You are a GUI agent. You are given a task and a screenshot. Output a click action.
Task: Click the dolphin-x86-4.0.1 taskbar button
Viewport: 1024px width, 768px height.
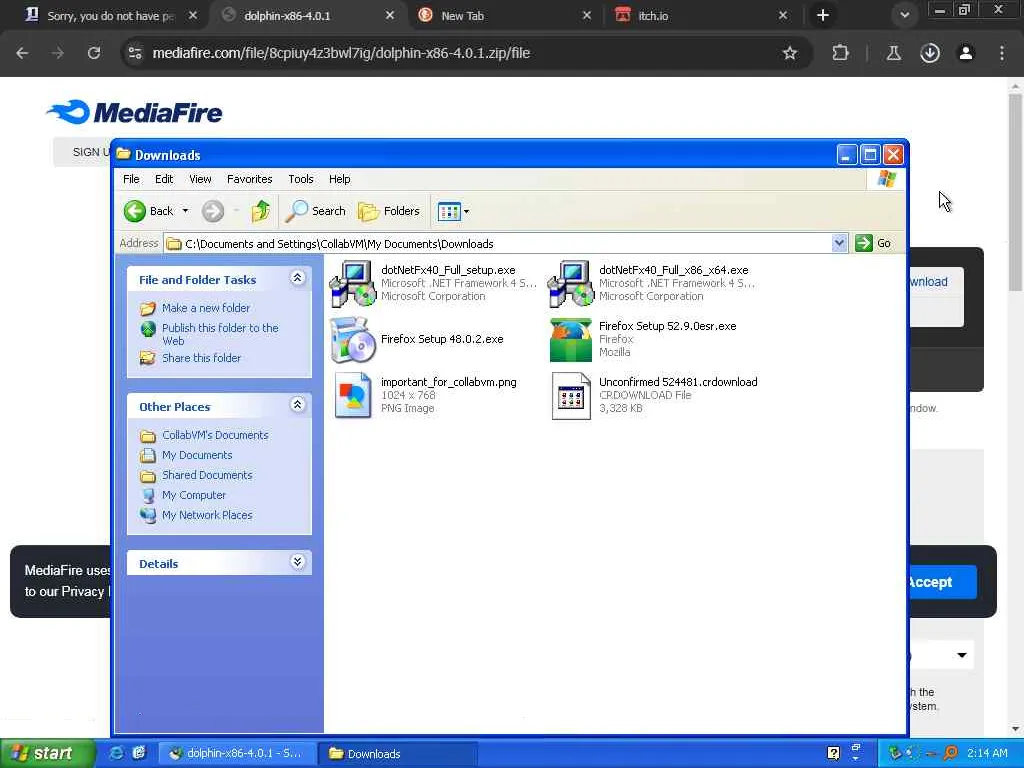pos(238,754)
